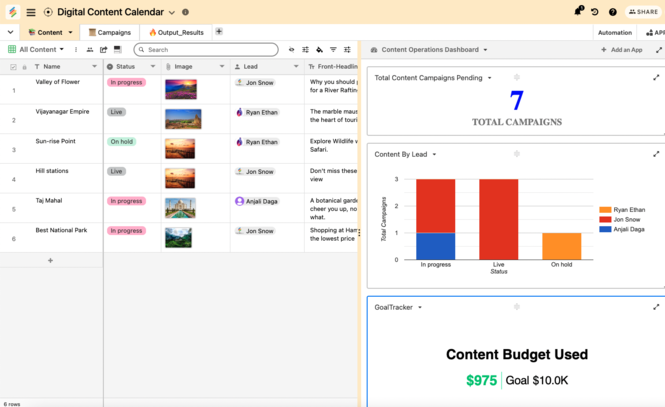Click the share view icon in toolbar
Screen dimensions: 665x407
[x=103, y=49]
